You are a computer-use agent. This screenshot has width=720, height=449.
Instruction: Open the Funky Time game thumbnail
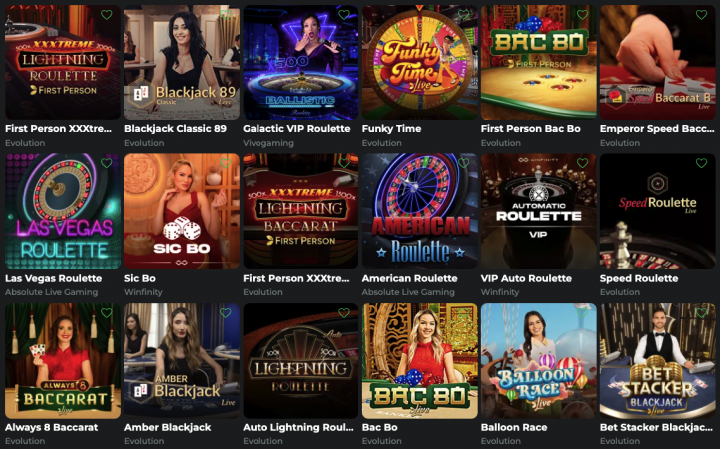420,62
